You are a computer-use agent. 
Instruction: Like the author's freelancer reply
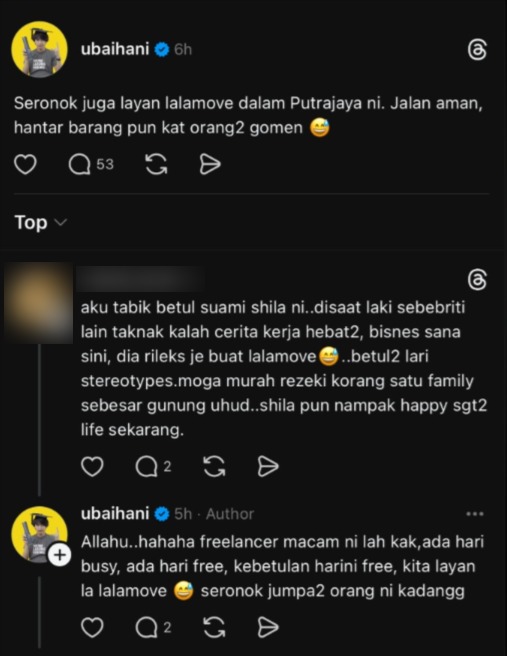click(x=92, y=628)
